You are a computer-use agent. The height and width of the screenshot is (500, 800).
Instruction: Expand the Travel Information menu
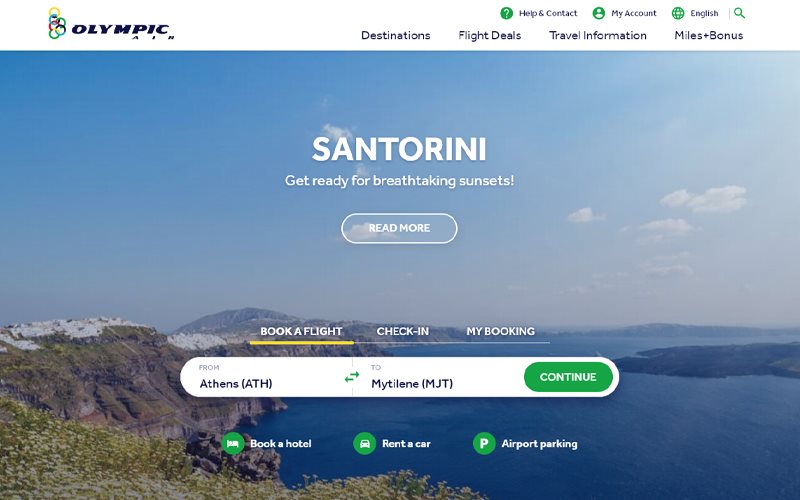[597, 35]
